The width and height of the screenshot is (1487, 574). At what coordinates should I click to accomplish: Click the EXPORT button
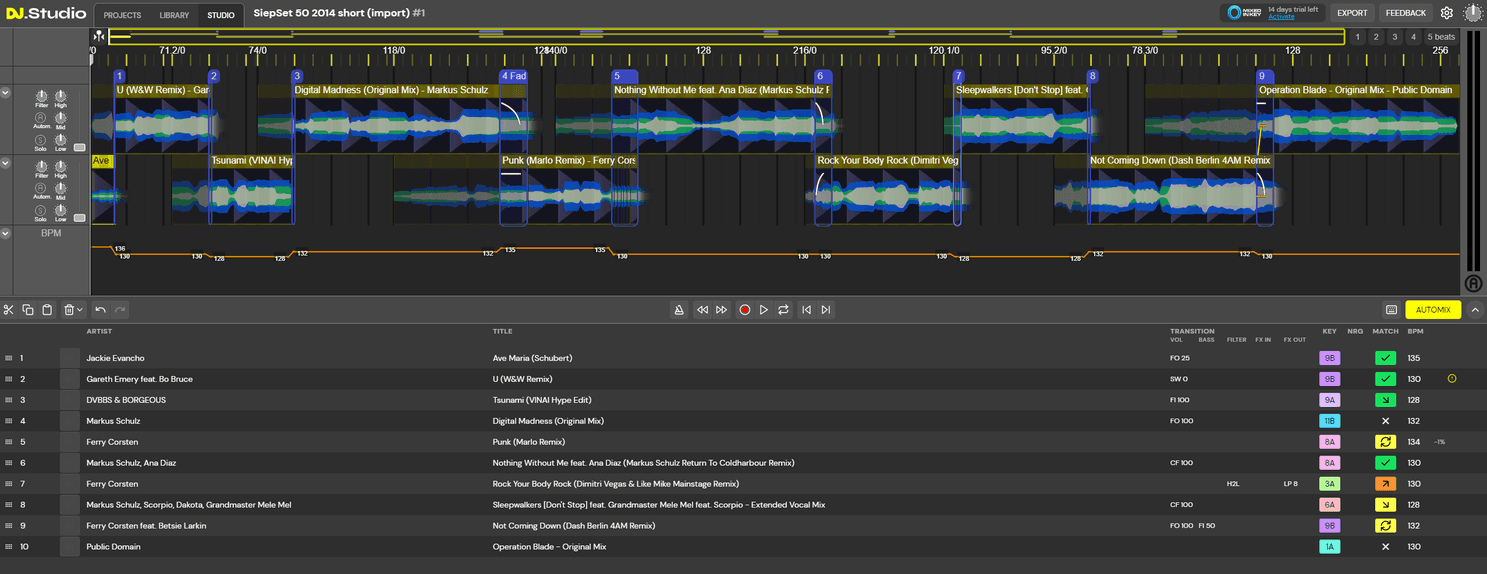point(1352,13)
